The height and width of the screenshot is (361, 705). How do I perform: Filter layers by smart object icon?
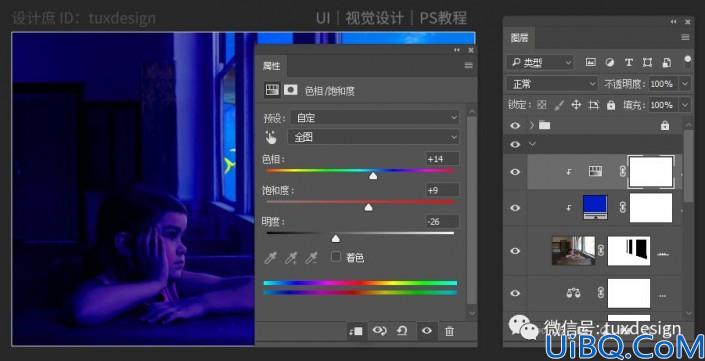(667, 62)
